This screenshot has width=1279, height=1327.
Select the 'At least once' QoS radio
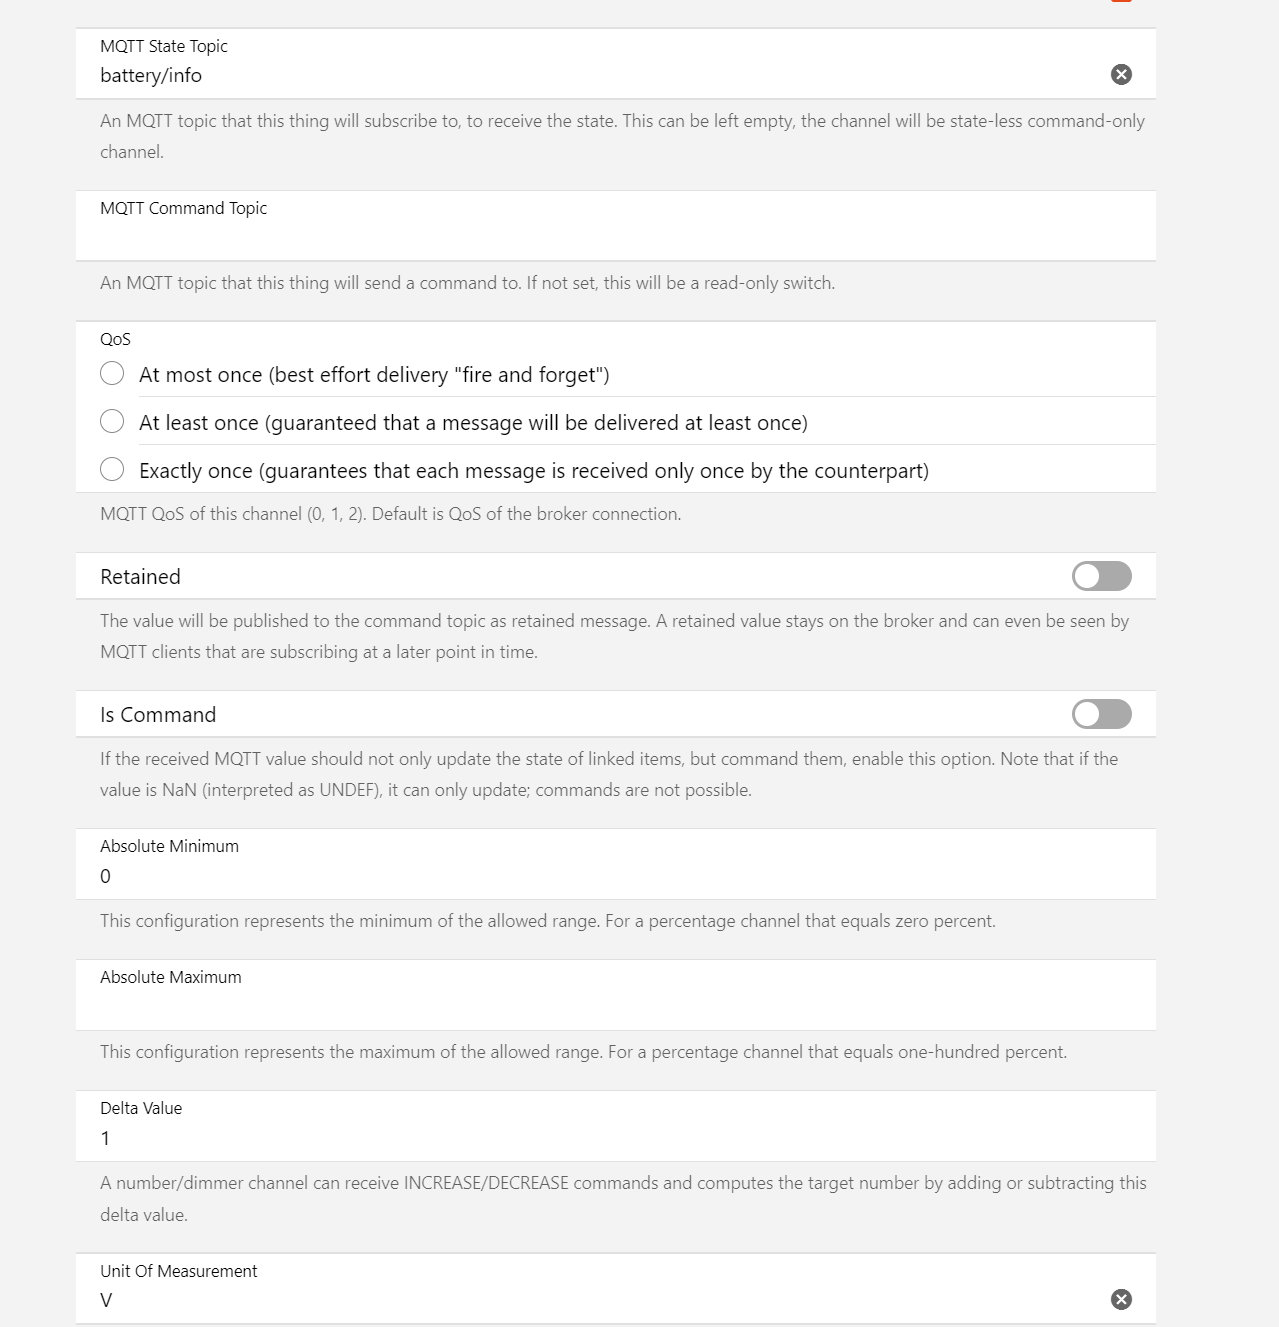click(112, 422)
